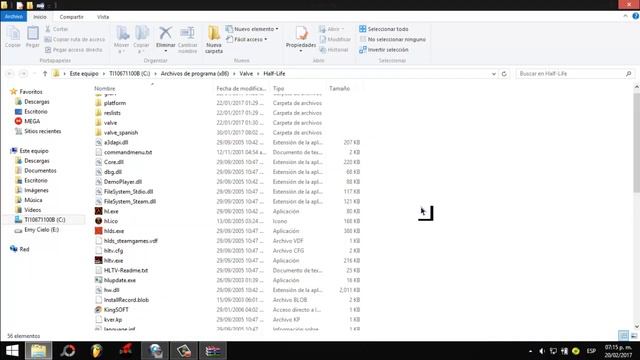This screenshot has height=360, width=640.
Task: Click the Valve breadcrumb in address bar
Action: (x=246, y=73)
